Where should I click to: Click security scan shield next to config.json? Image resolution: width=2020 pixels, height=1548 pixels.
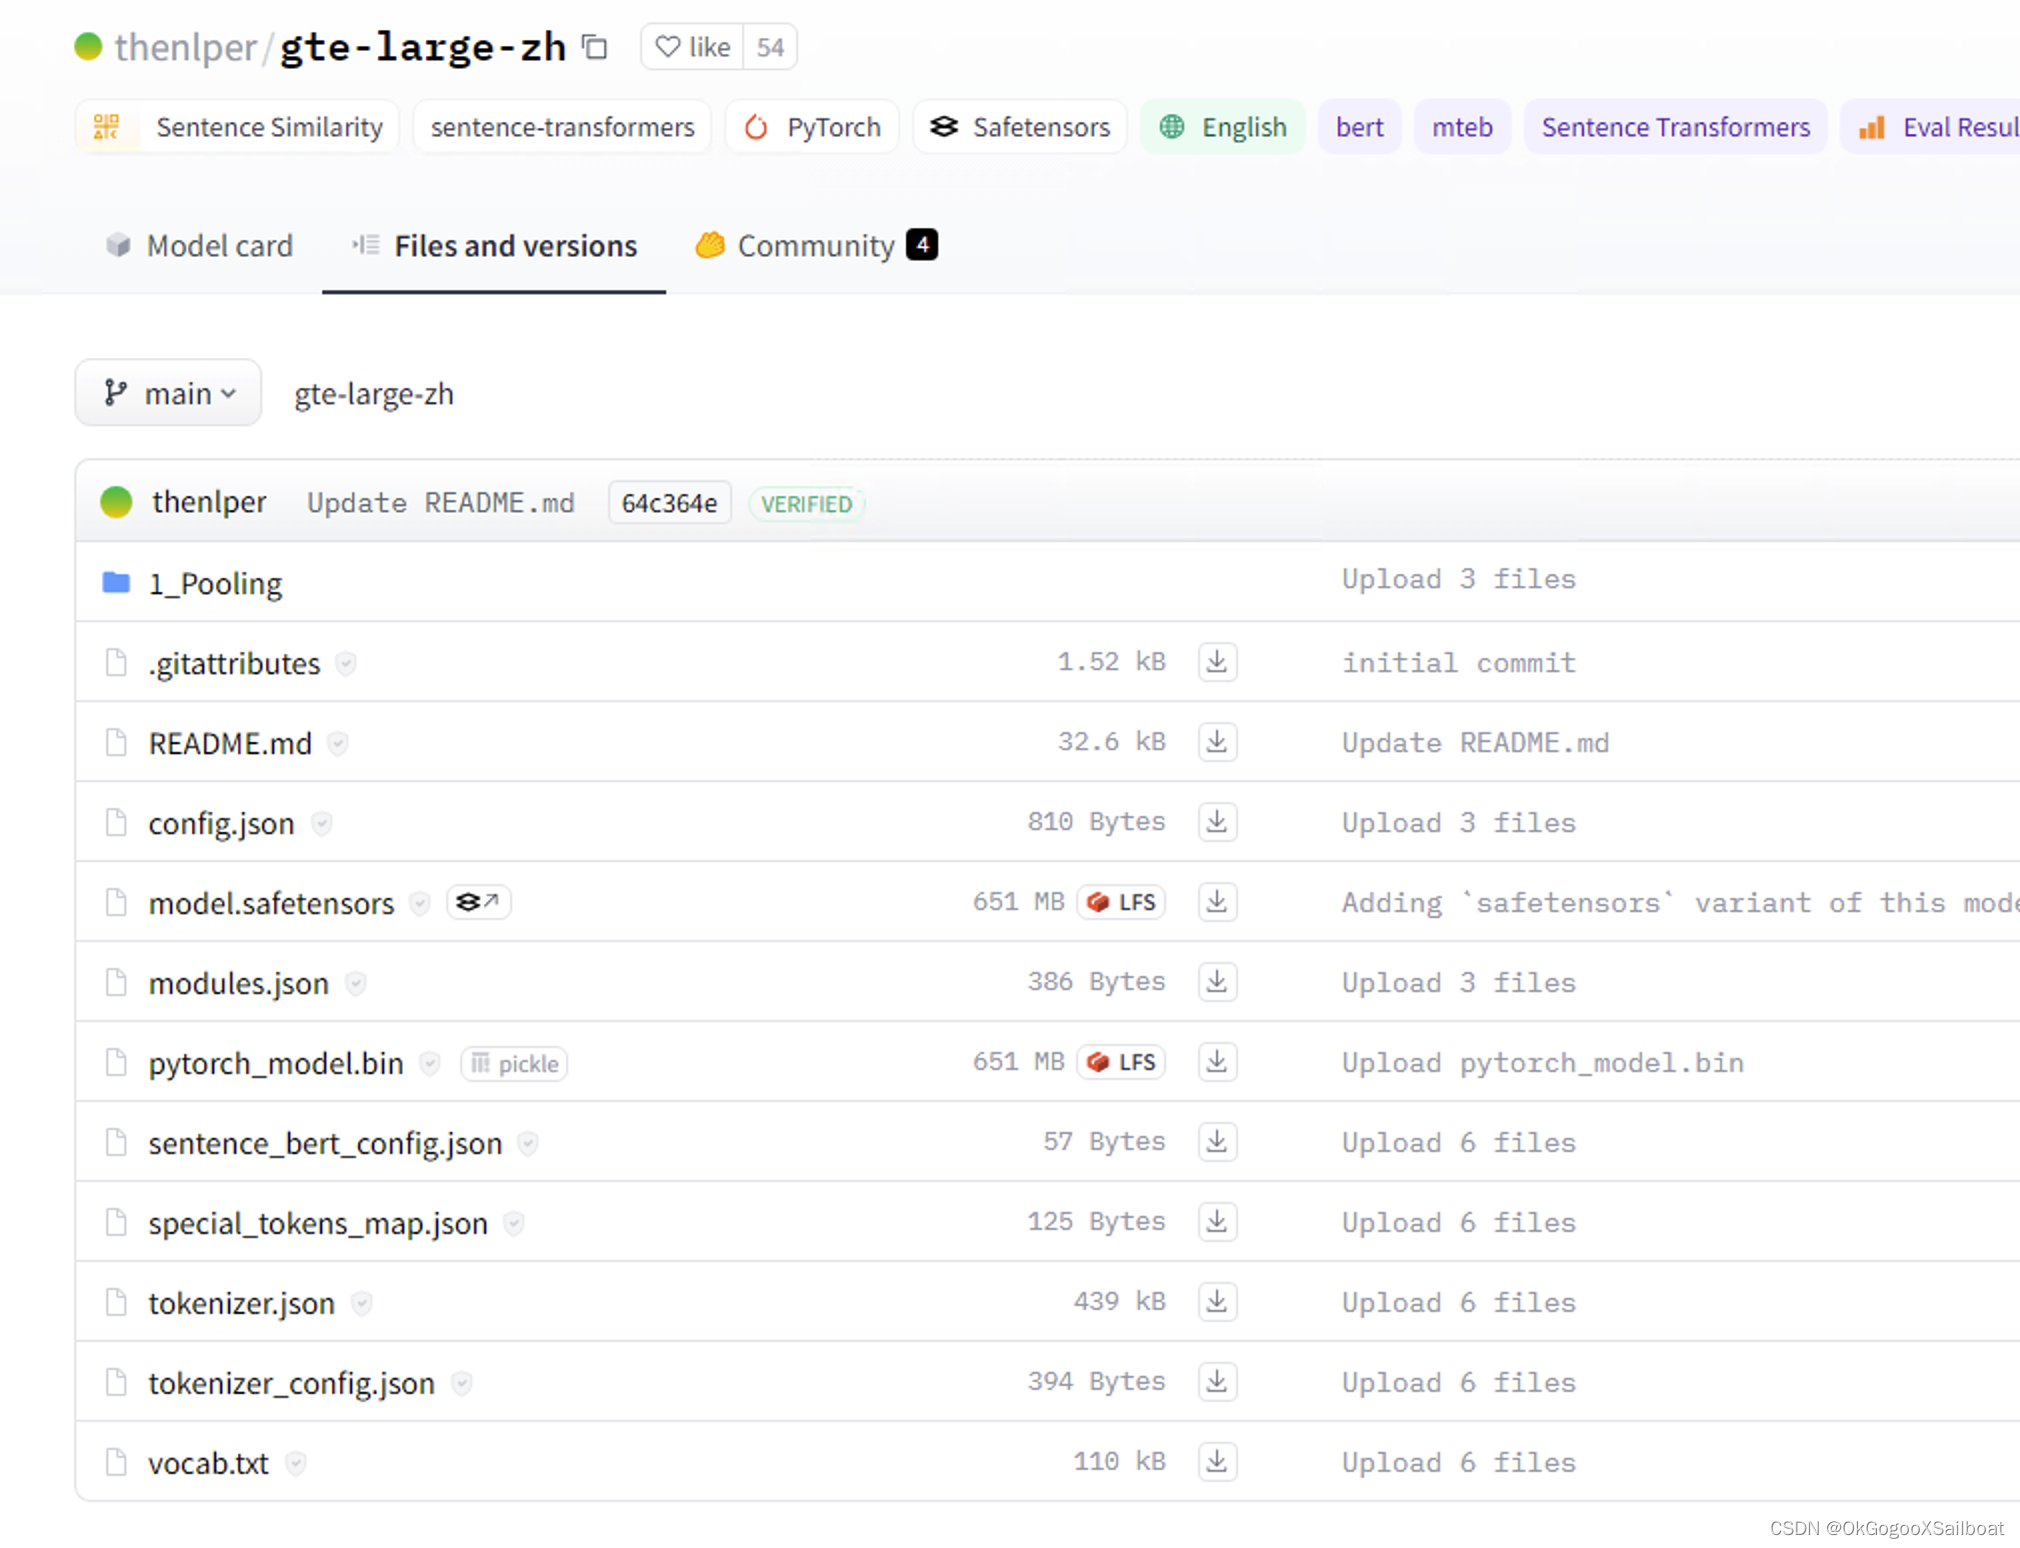point(321,824)
